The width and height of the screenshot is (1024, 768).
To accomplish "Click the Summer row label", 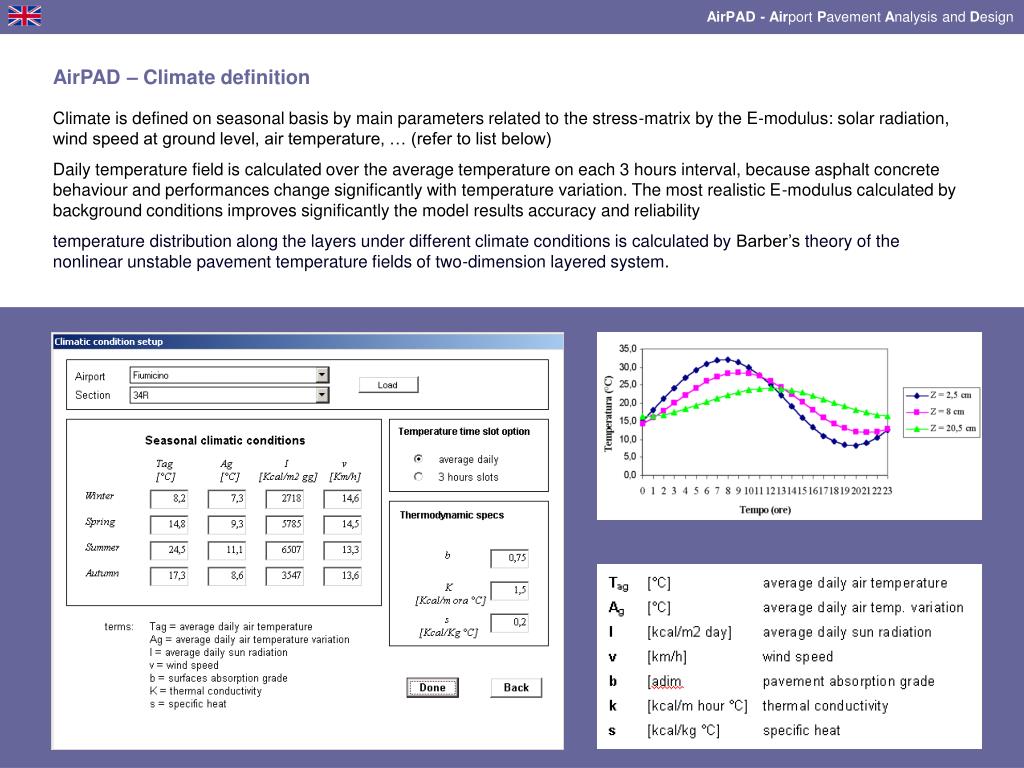I will click(x=102, y=547).
